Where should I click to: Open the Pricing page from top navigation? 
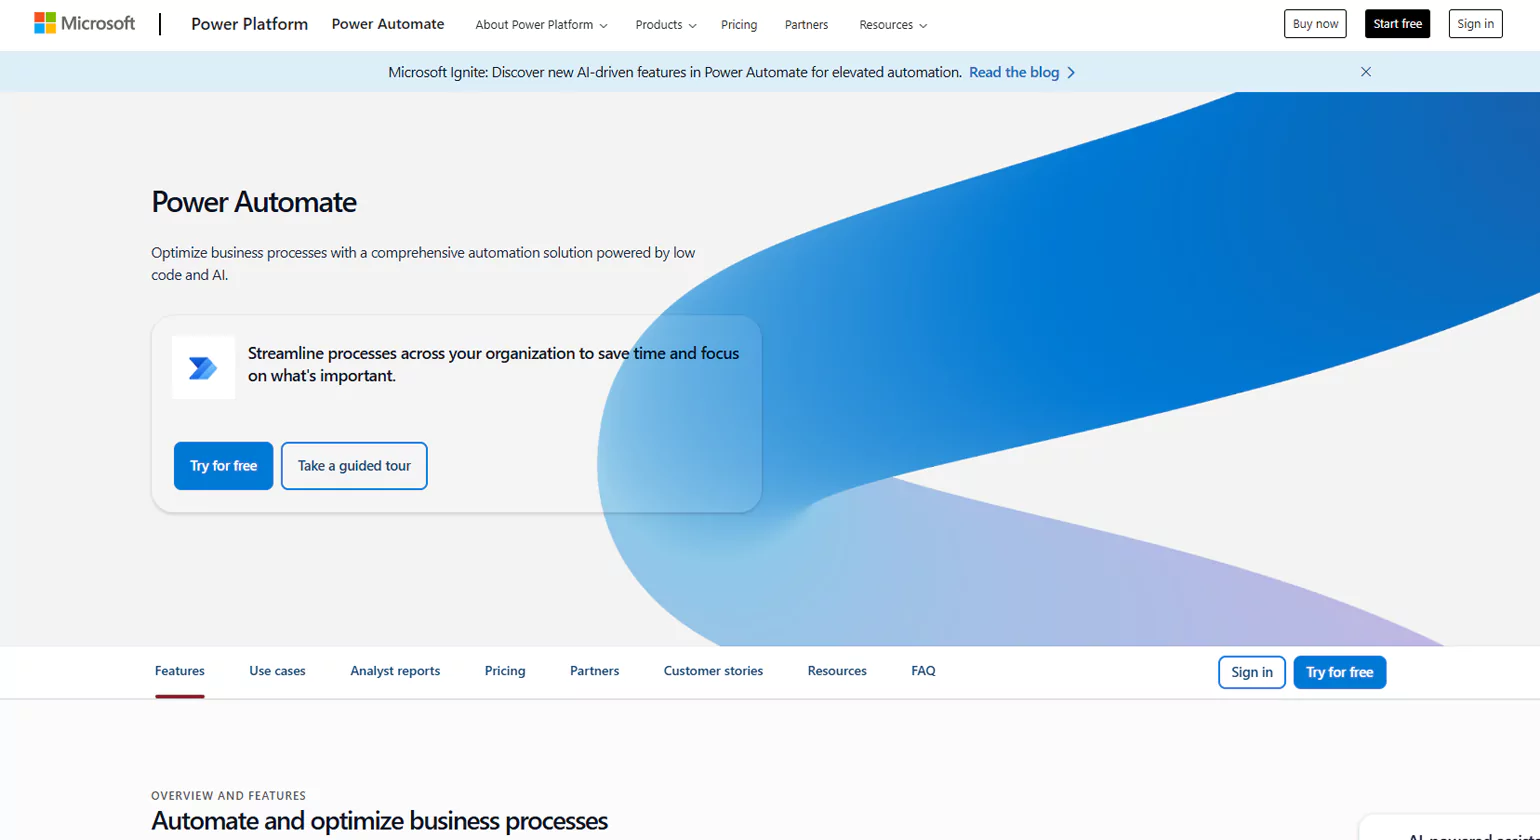tap(738, 24)
